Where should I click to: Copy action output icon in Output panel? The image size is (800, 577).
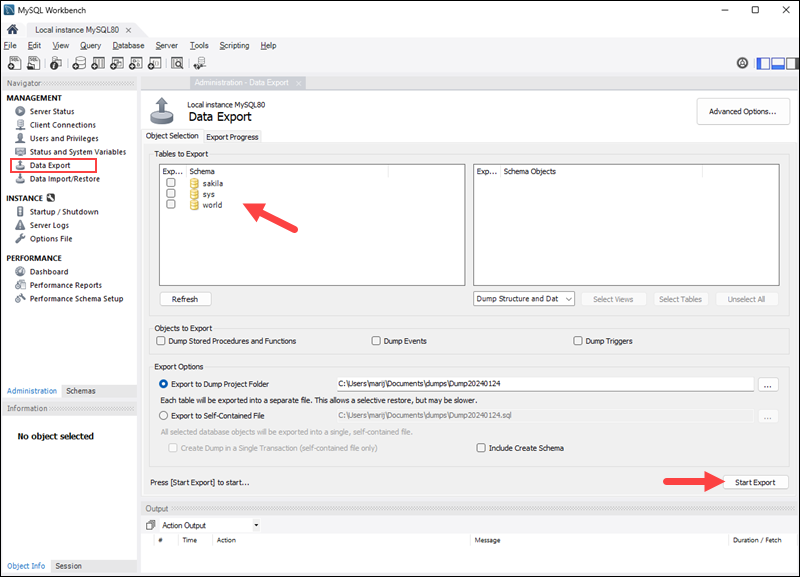point(151,525)
